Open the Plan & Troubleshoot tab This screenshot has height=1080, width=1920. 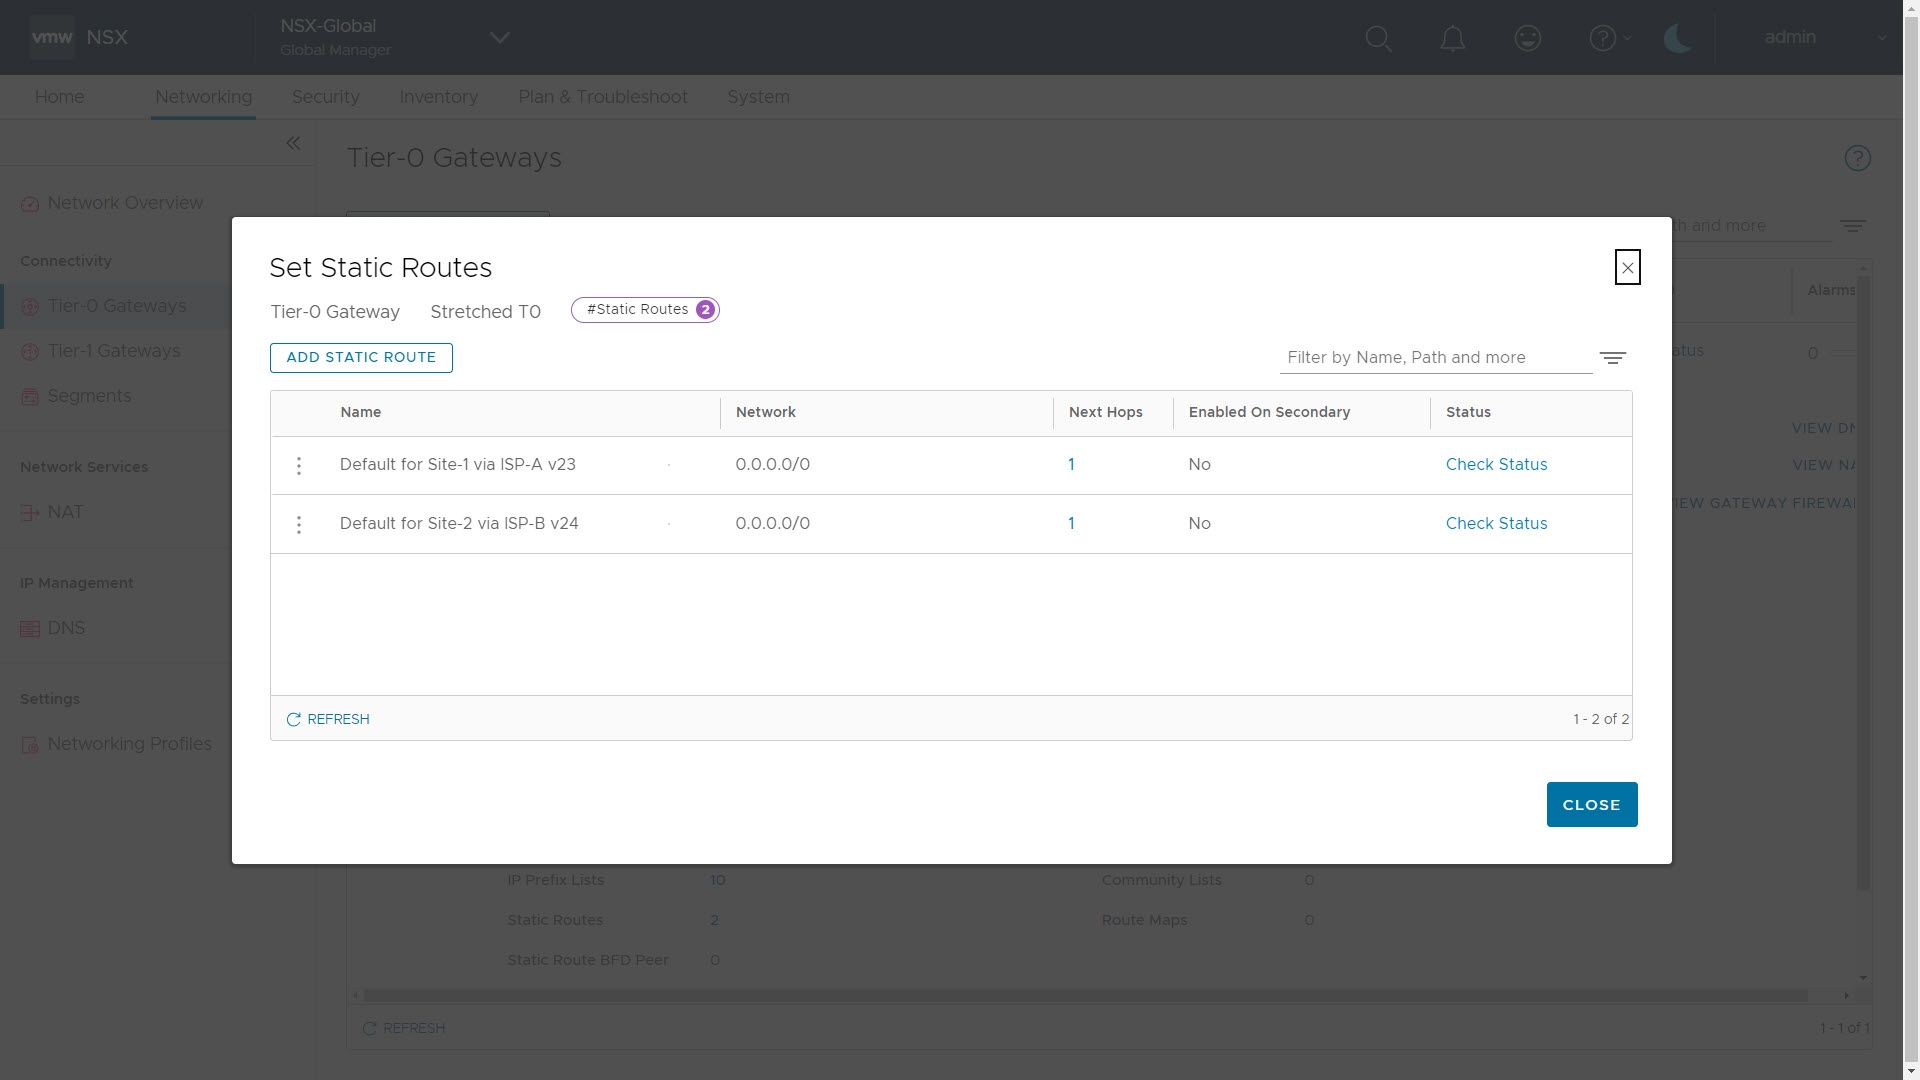pyautogui.click(x=602, y=97)
